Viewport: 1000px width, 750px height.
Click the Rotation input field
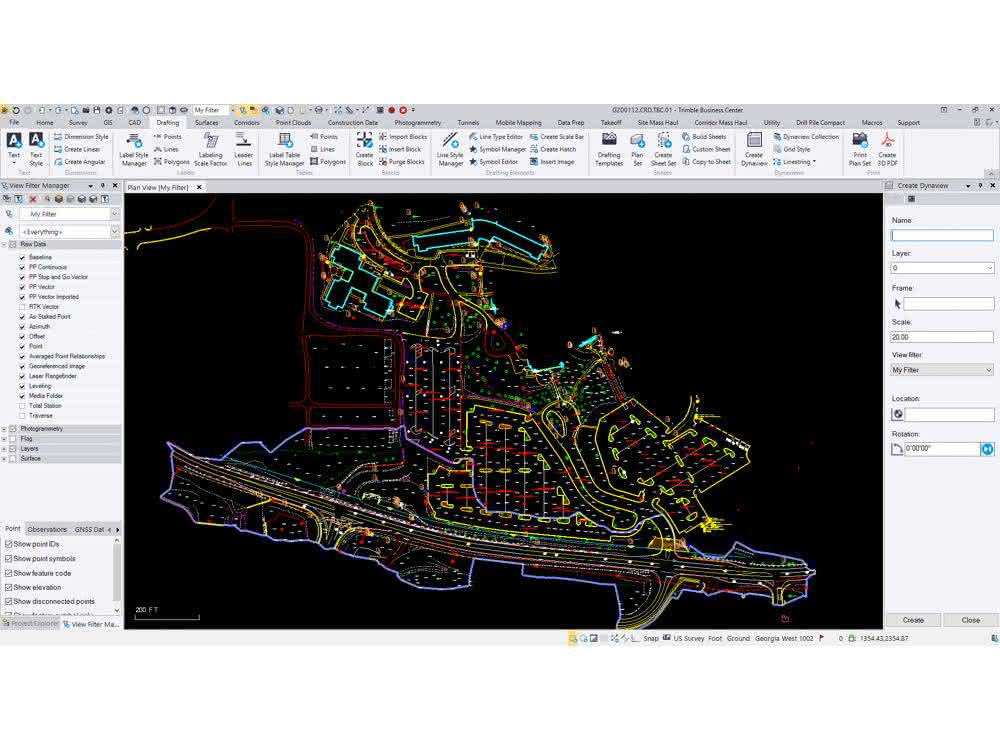click(x=941, y=448)
